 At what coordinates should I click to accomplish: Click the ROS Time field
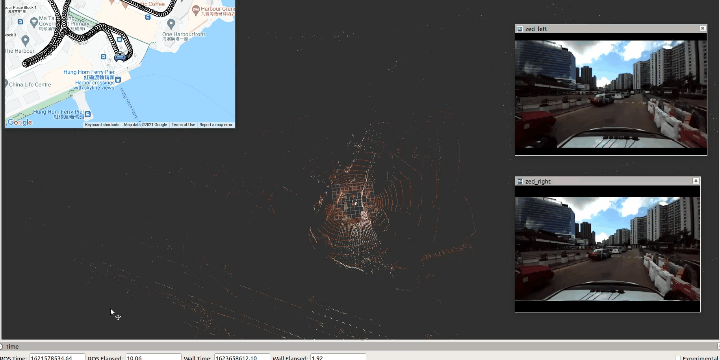coord(57,357)
